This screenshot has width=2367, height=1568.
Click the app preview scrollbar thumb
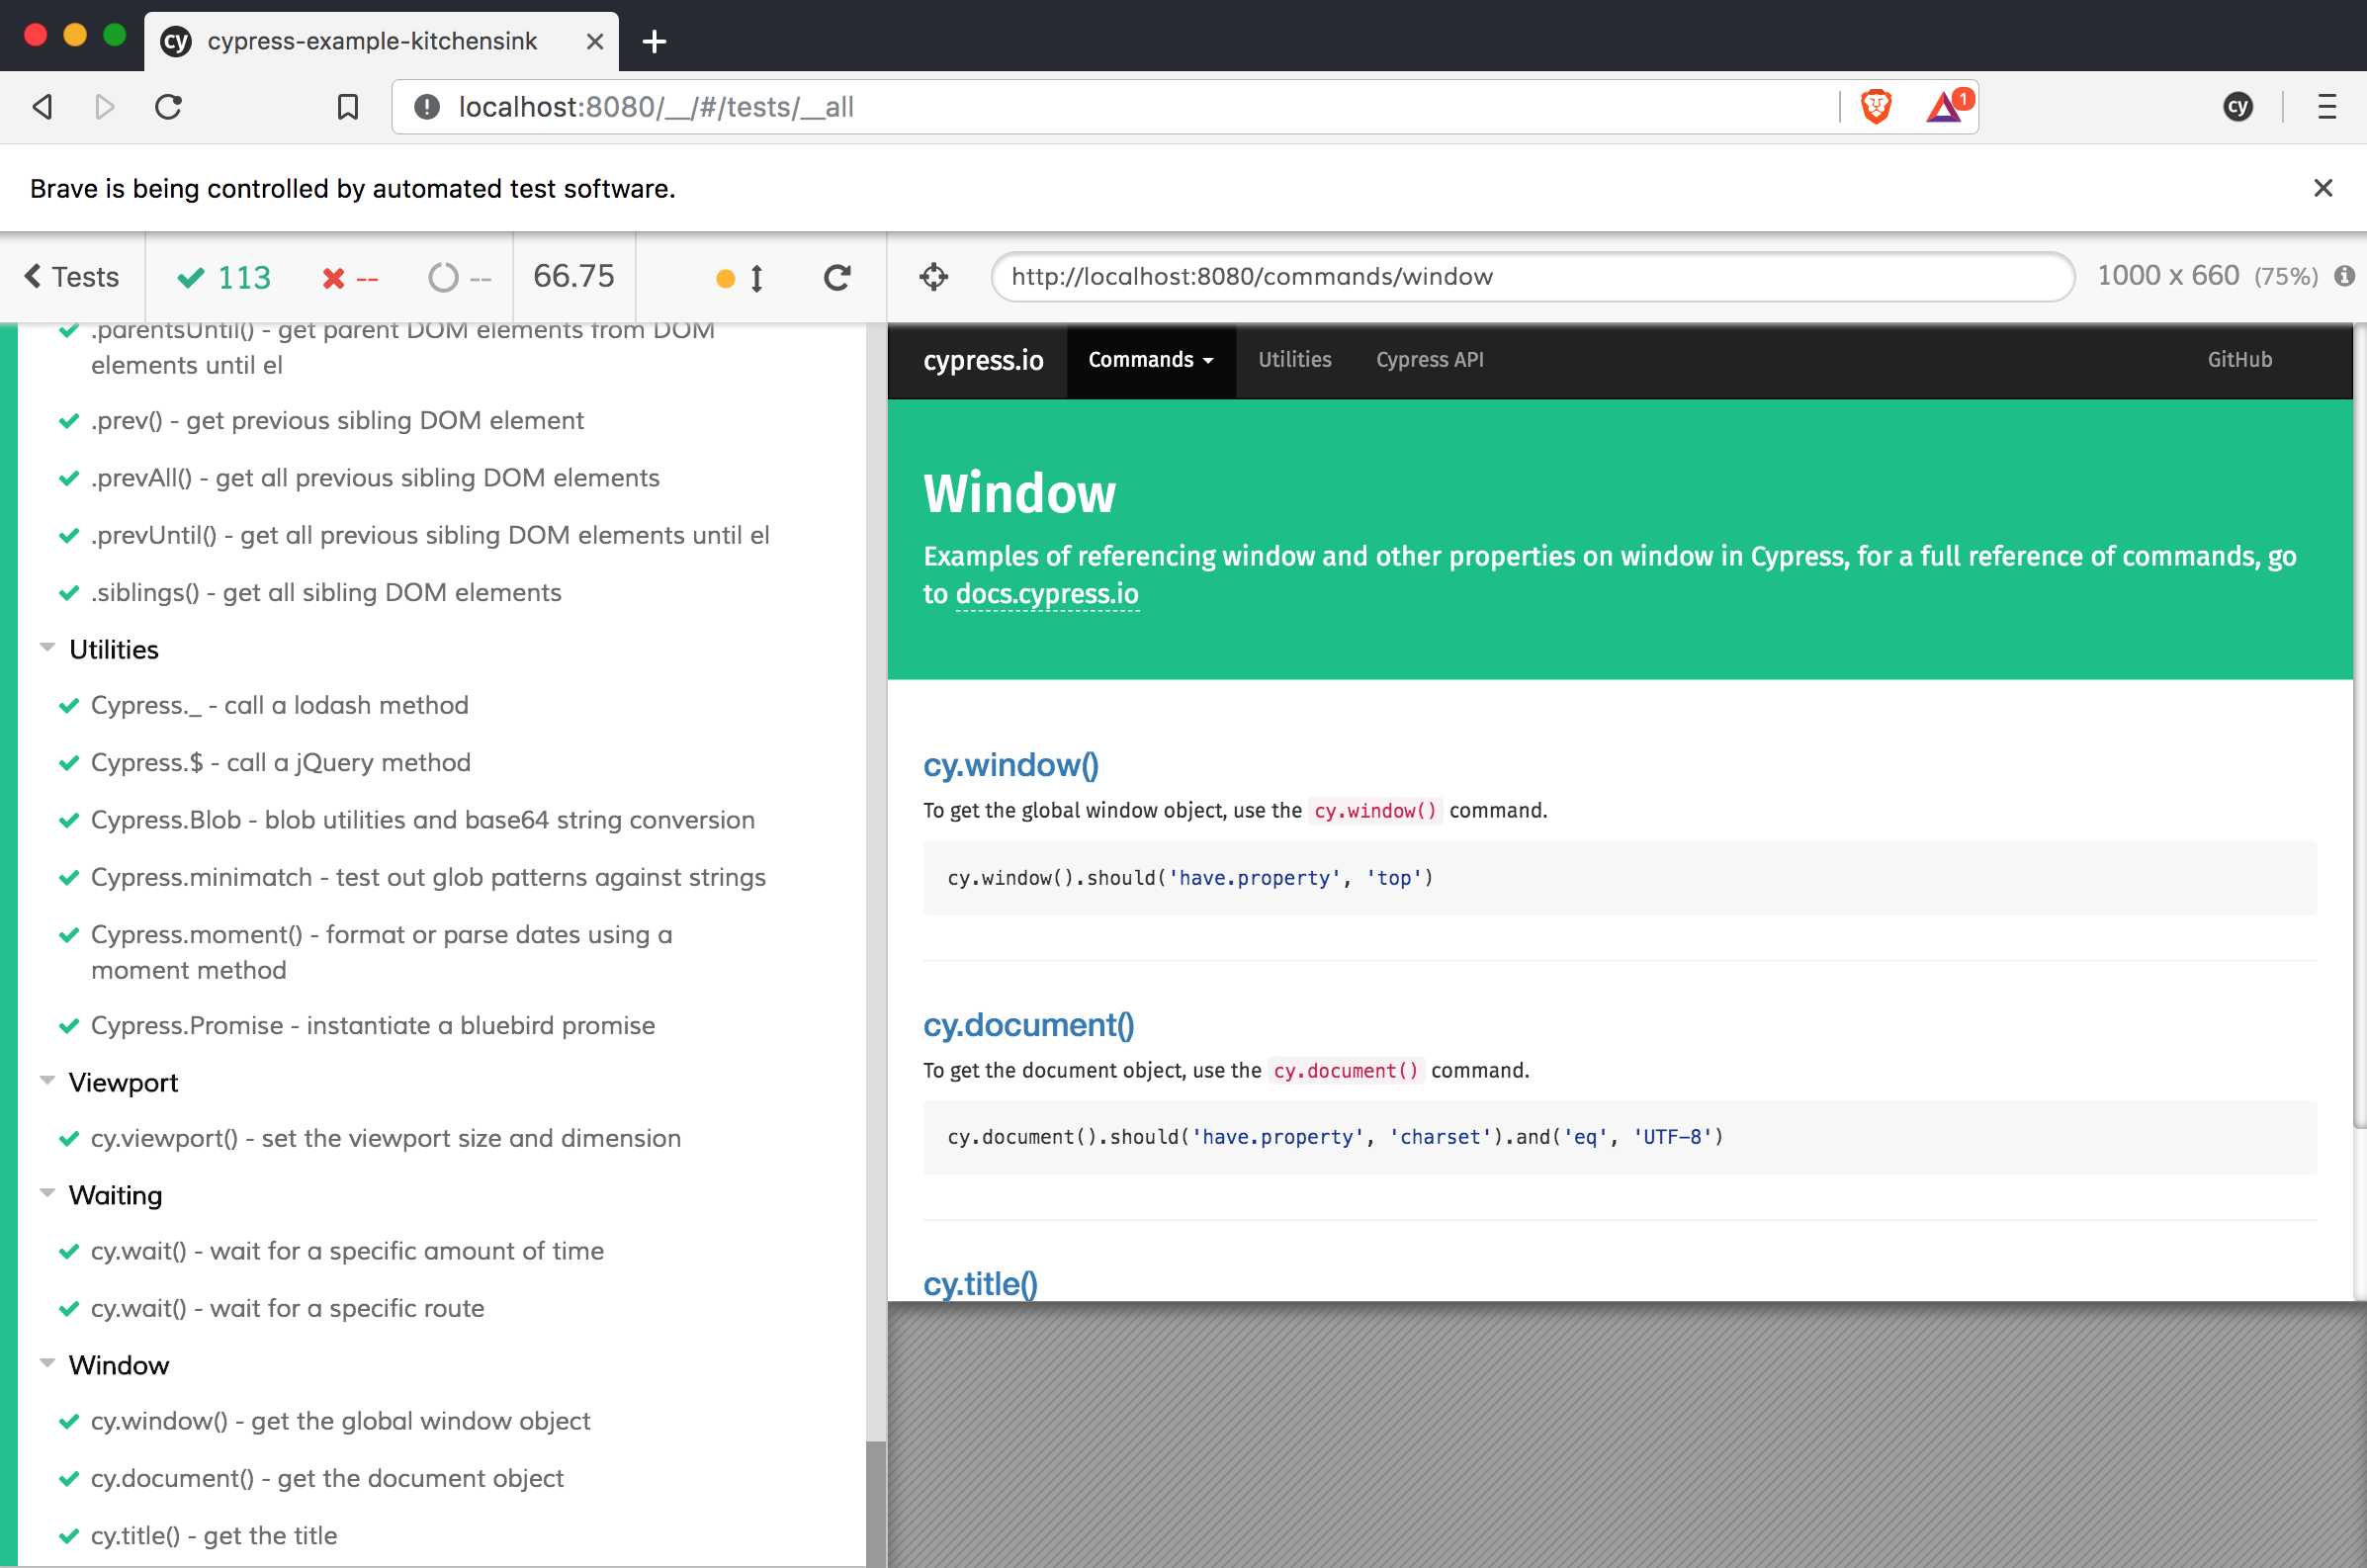click(2360, 725)
